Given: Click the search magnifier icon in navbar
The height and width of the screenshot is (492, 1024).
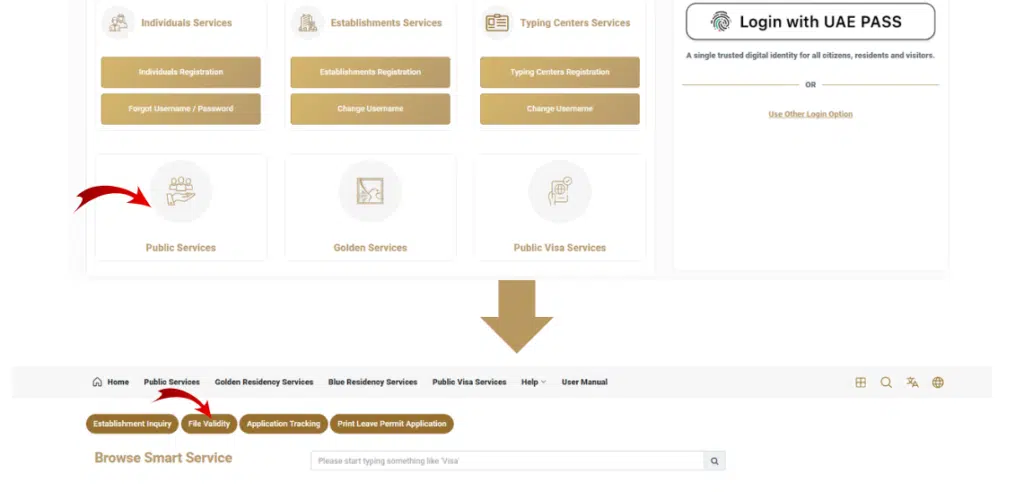Looking at the screenshot, I should 886,382.
